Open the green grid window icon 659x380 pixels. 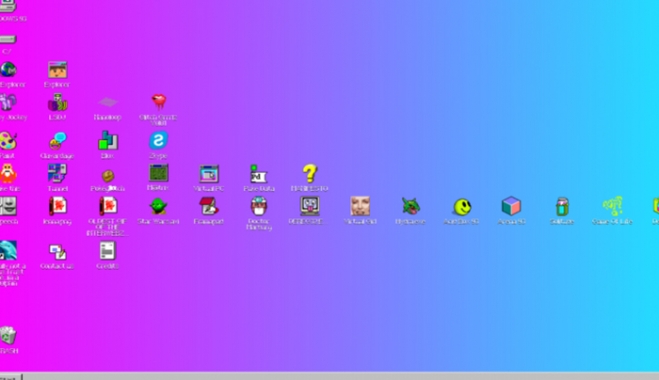tap(158, 173)
